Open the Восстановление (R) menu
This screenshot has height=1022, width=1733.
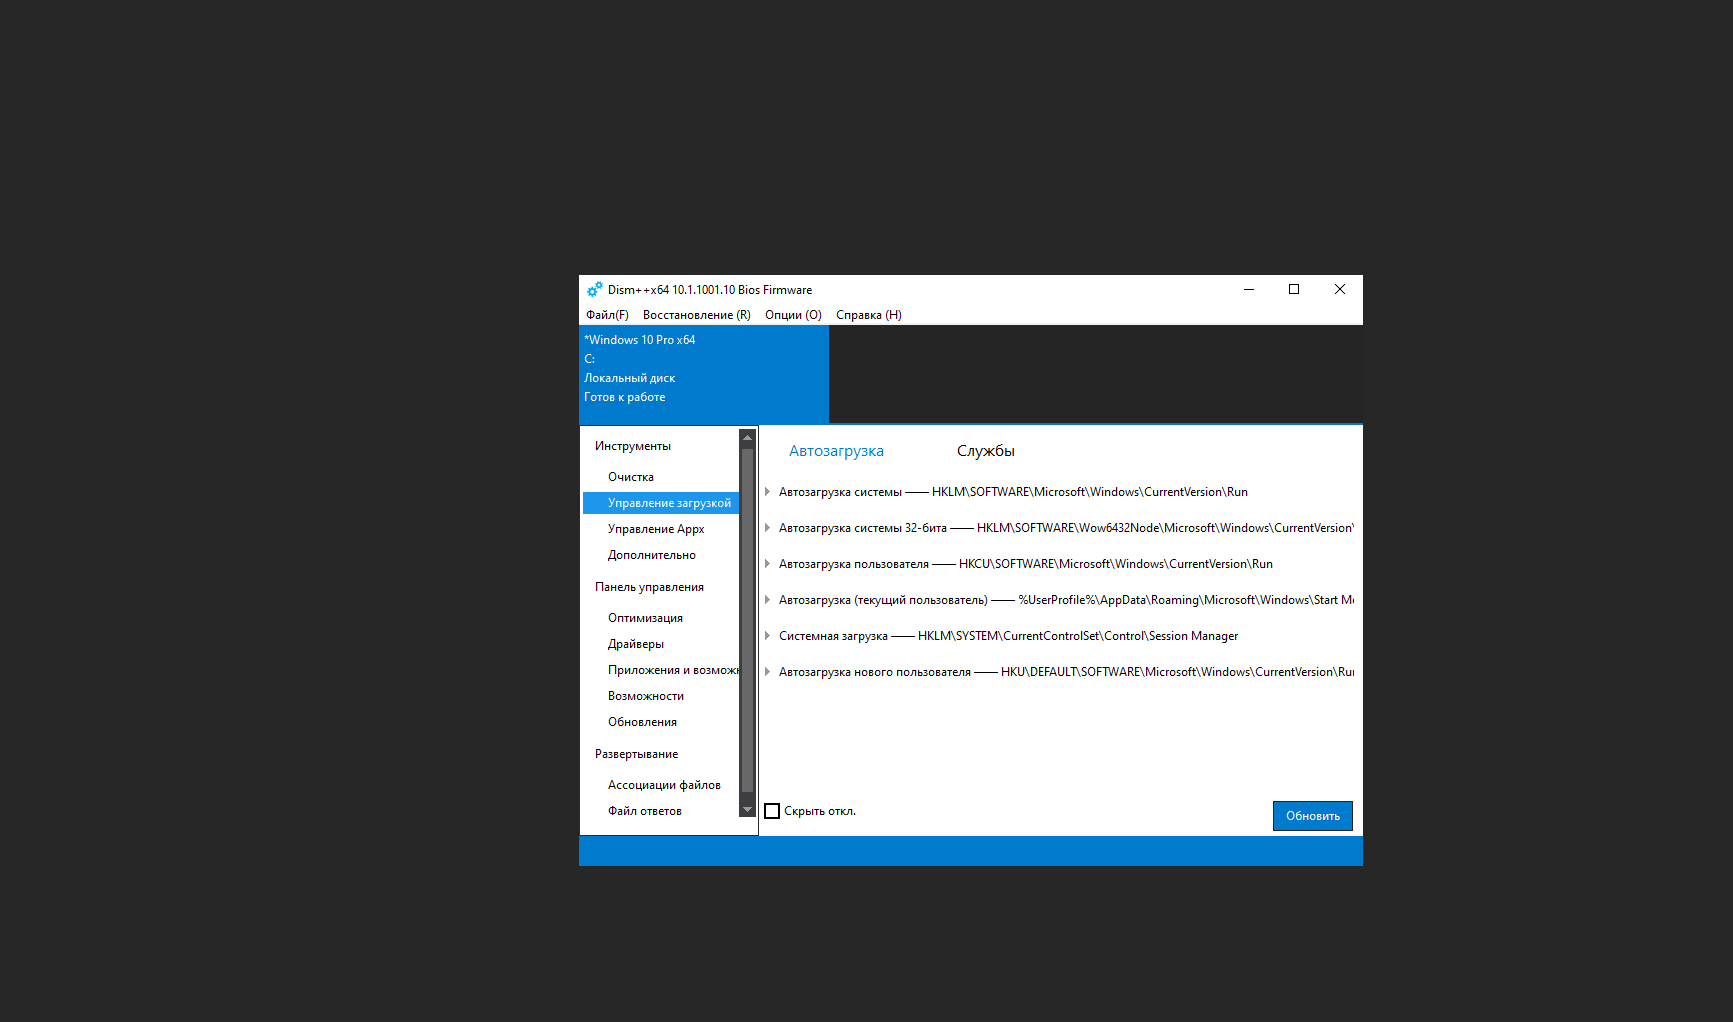pos(696,315)
